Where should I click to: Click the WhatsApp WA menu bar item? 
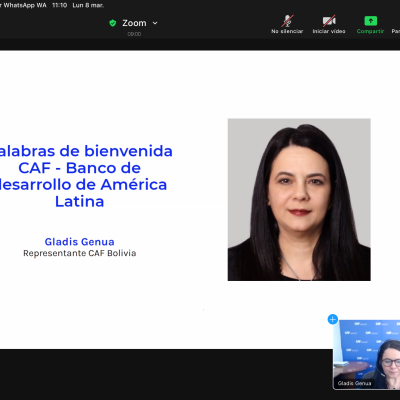pos(25,5)
